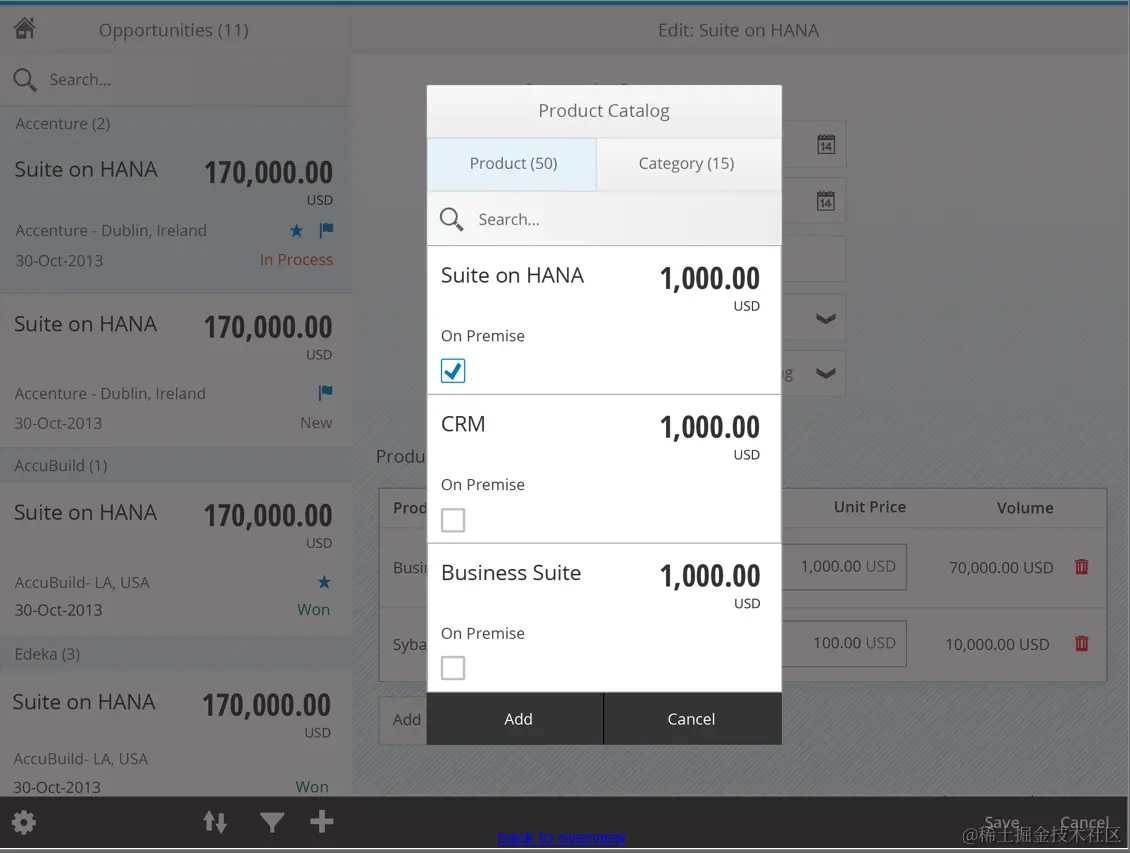This screenshot has width=1130, height=853.
Task: Click the Business Suite product name in catalog
Action: (511, 573)
